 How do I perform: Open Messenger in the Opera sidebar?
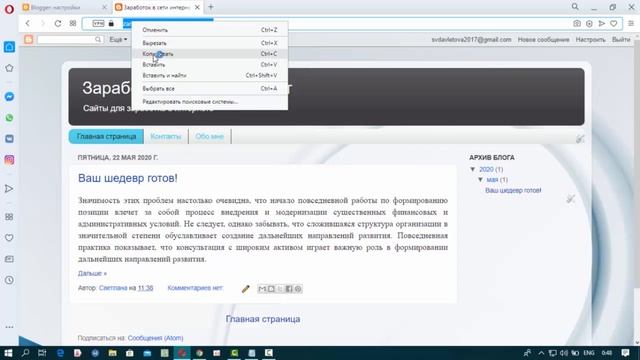[x=9, y=97]
